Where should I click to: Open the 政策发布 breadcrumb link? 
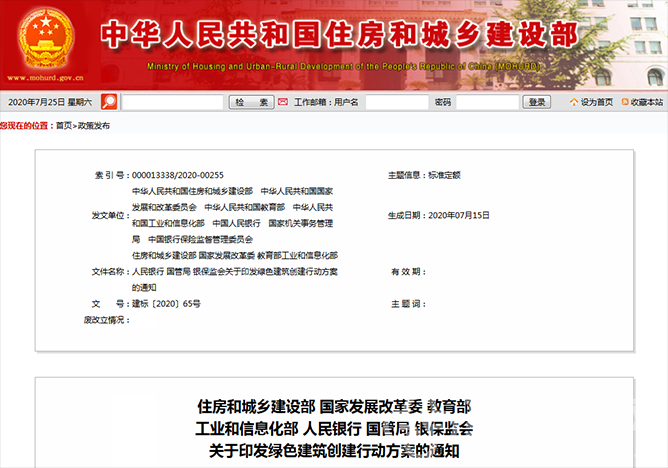[x=94, y=126]
